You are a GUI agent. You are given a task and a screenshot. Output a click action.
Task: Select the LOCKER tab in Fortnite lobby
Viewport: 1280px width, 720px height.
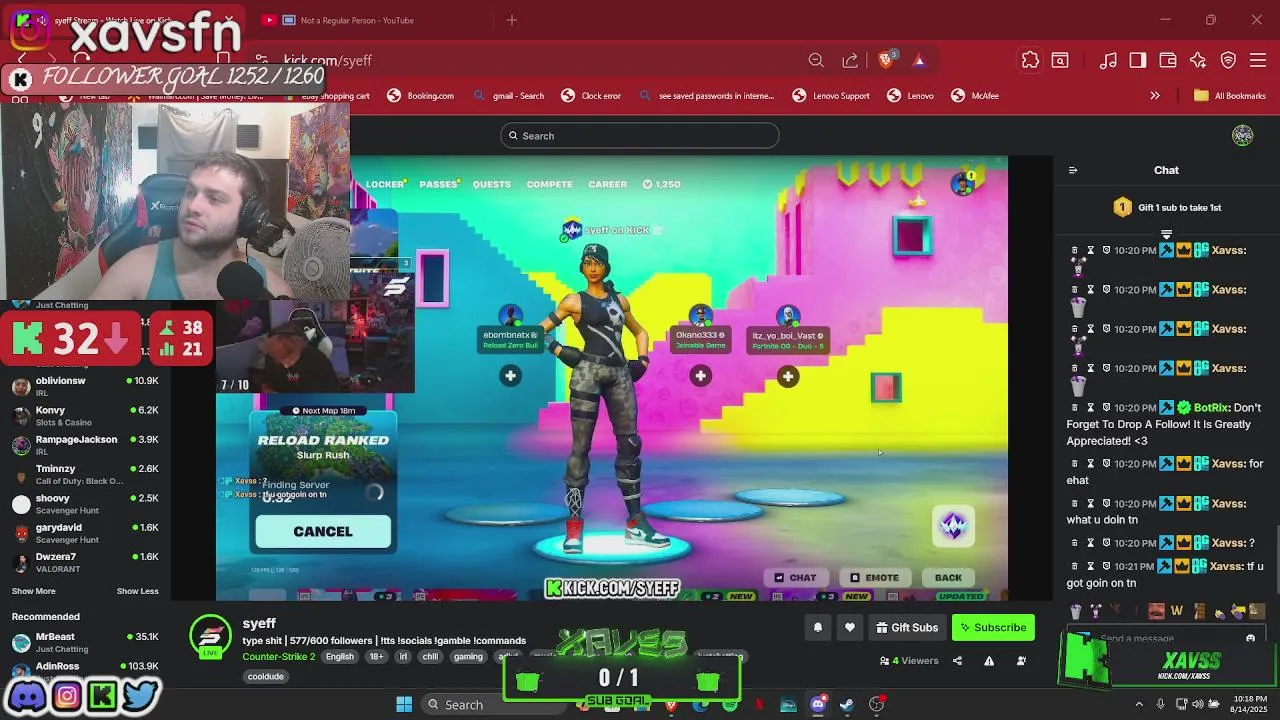(385, 184)
